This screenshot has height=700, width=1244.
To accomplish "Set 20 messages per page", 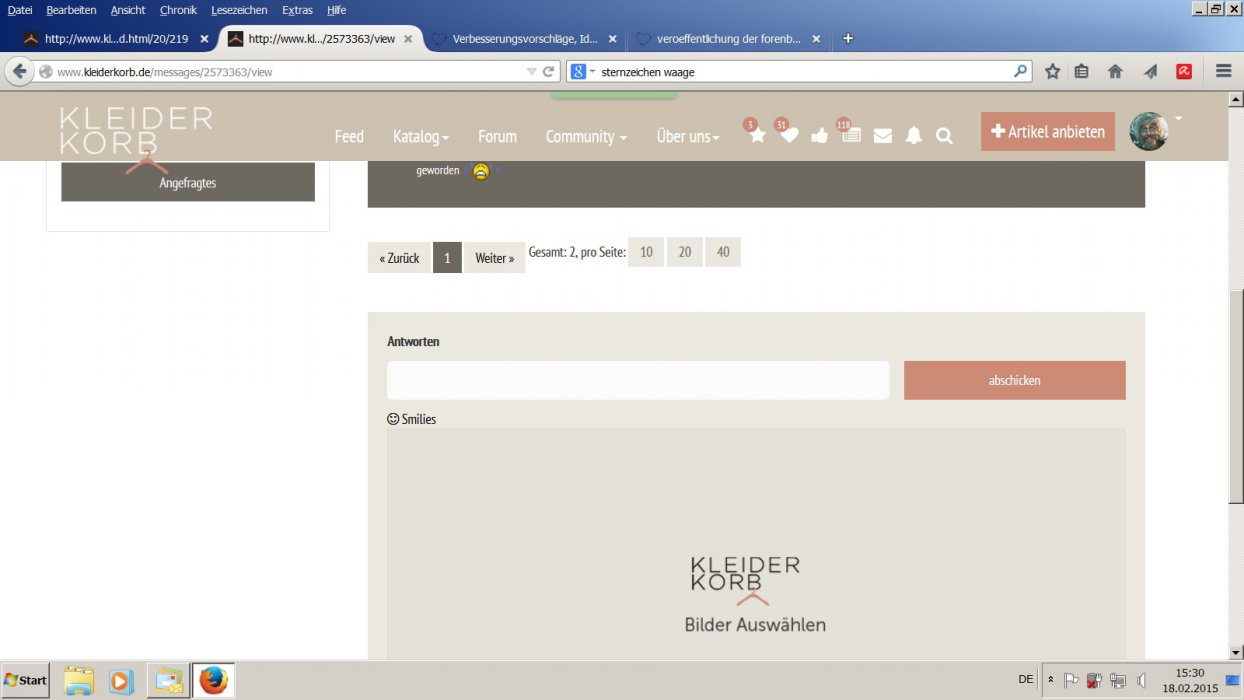I will tap(684, 252).
